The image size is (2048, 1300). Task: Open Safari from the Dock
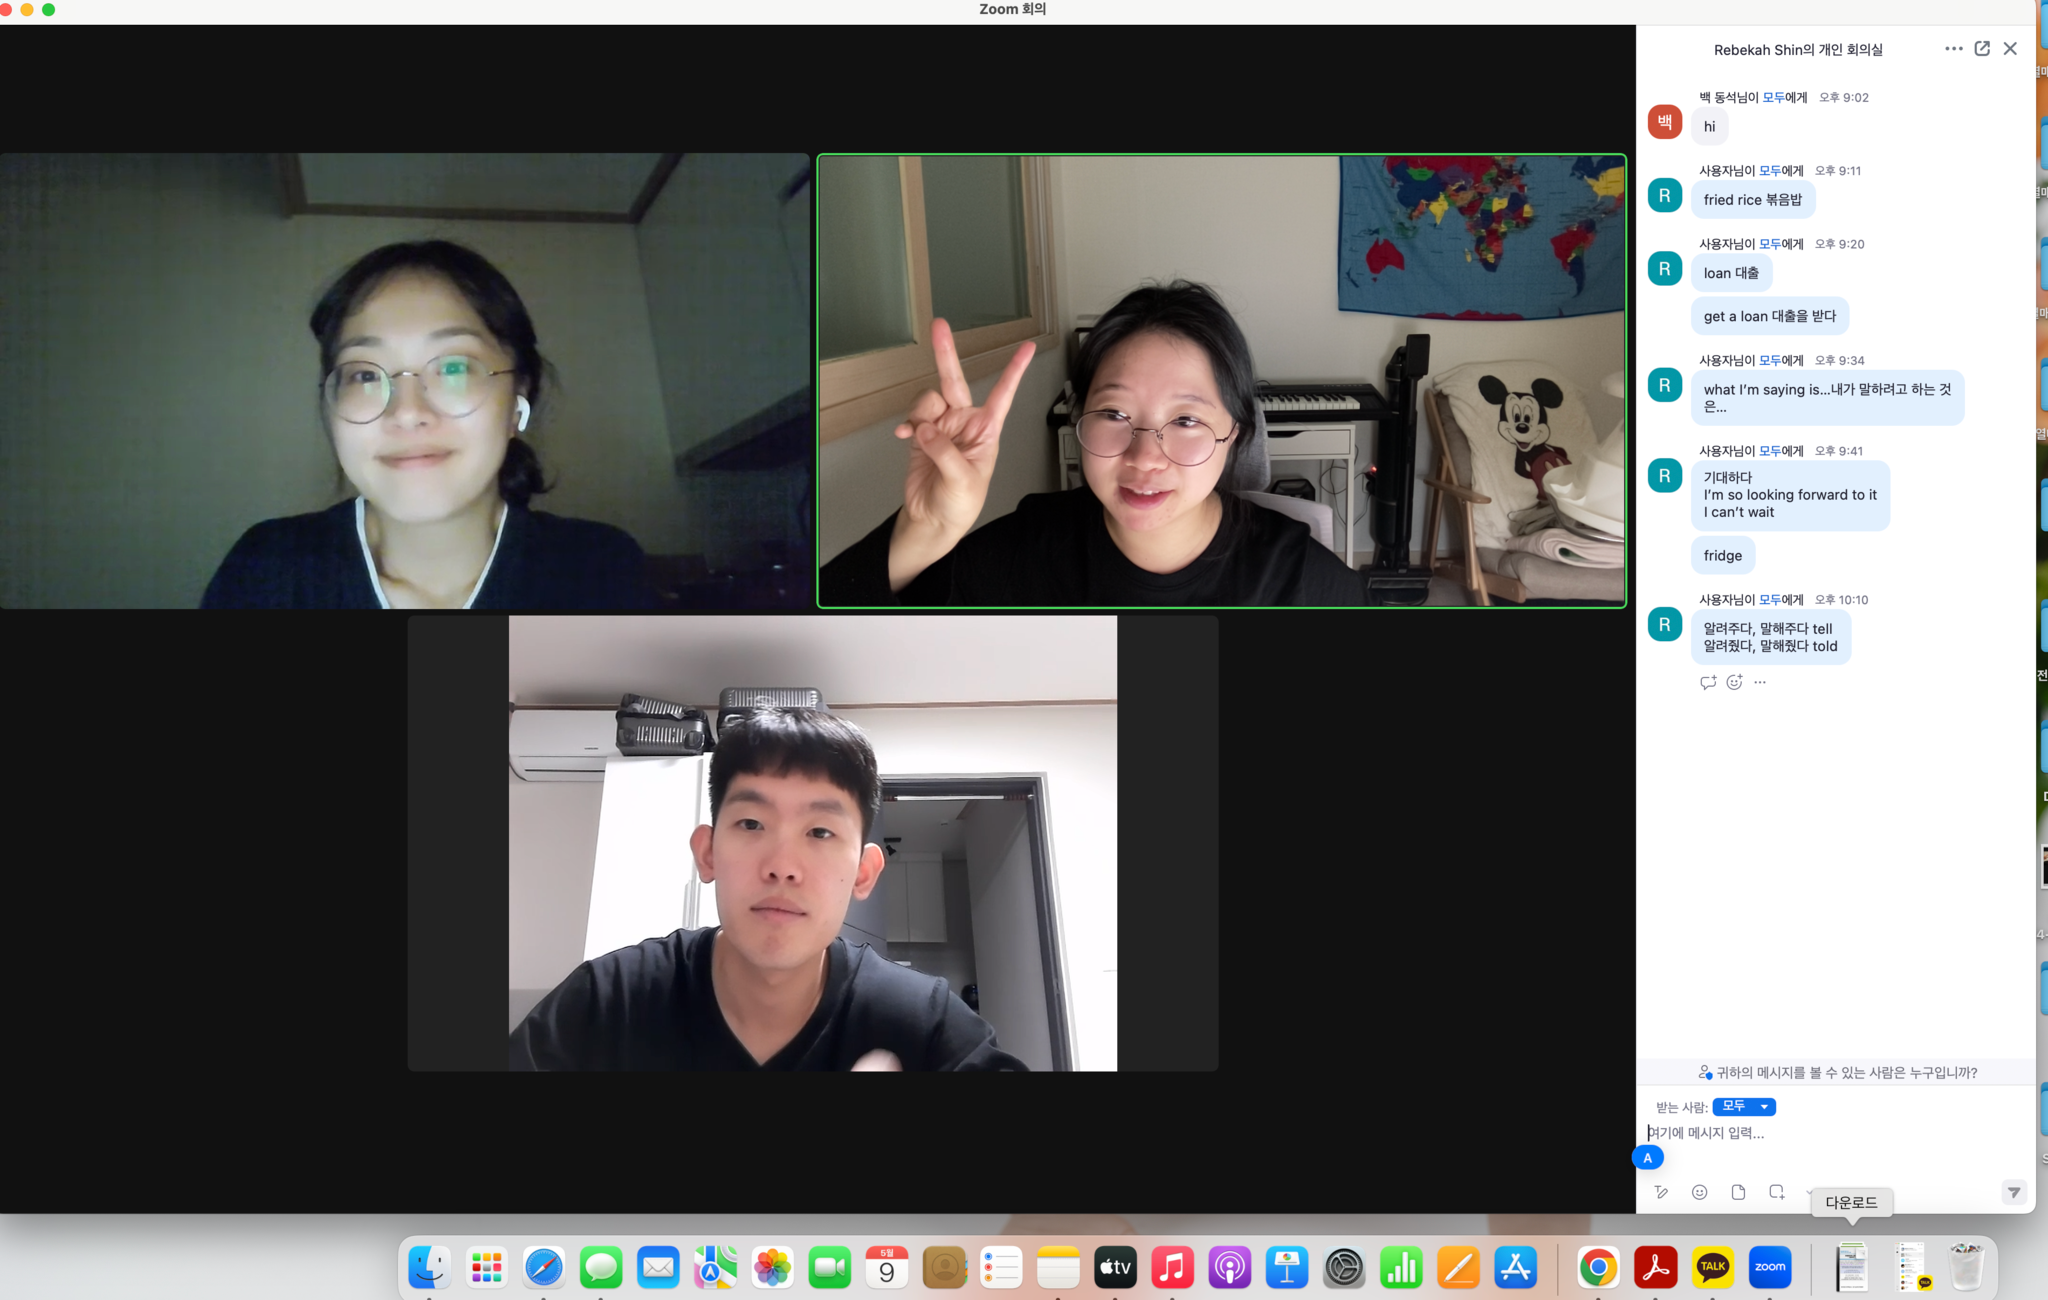(544, 1267)
